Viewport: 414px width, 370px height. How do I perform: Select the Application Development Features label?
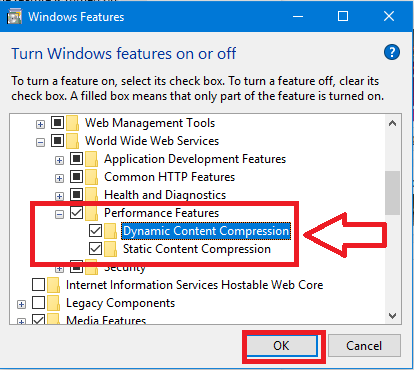coord(195,159)
